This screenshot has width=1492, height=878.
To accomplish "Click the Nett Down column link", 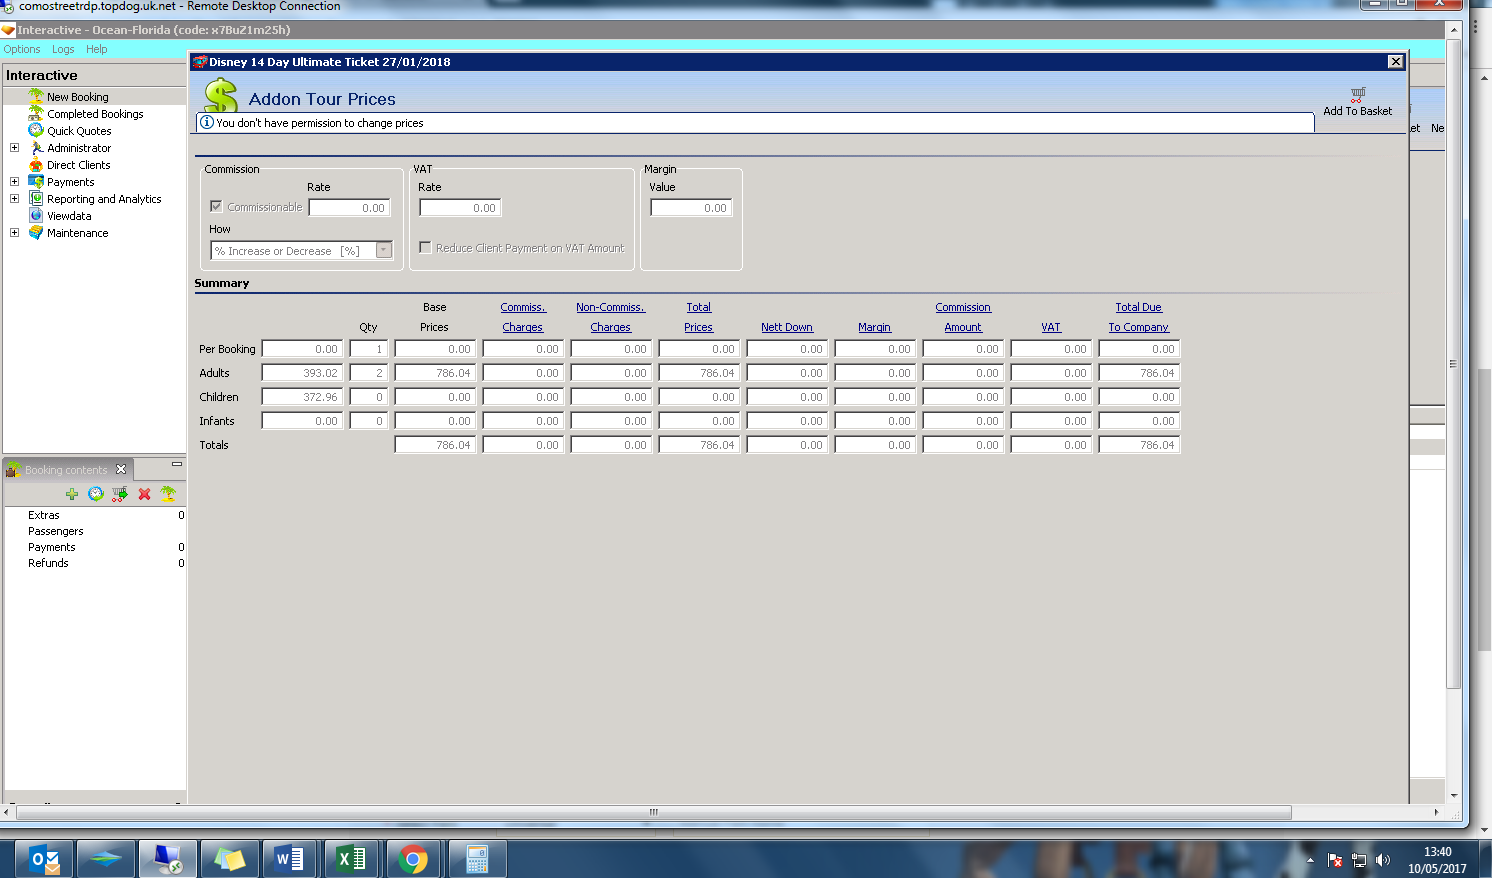I will [x=787, y=327].
